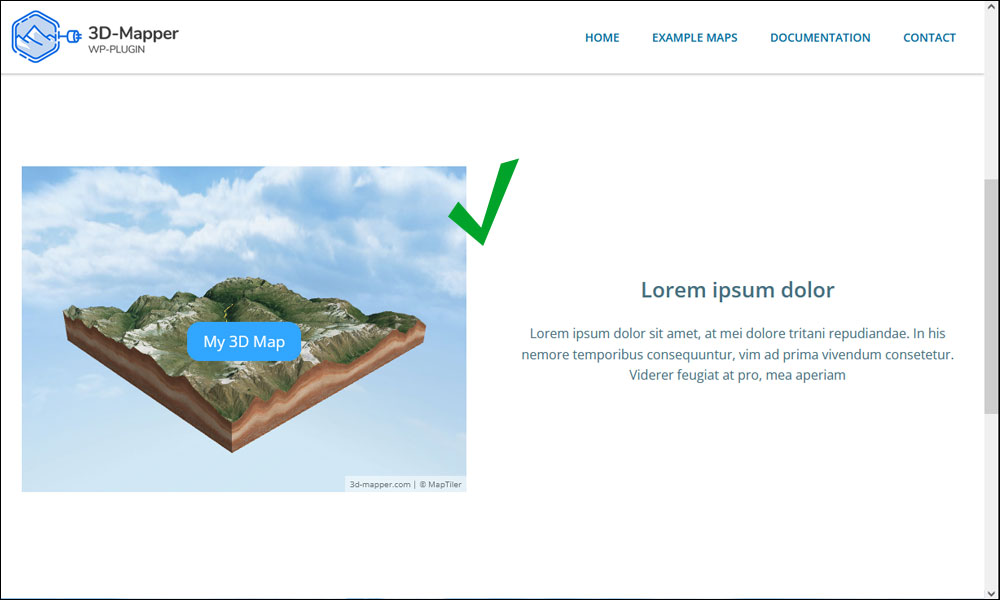Click the green checkmark graphic
1000x600 pixels.
click(483, 201)
